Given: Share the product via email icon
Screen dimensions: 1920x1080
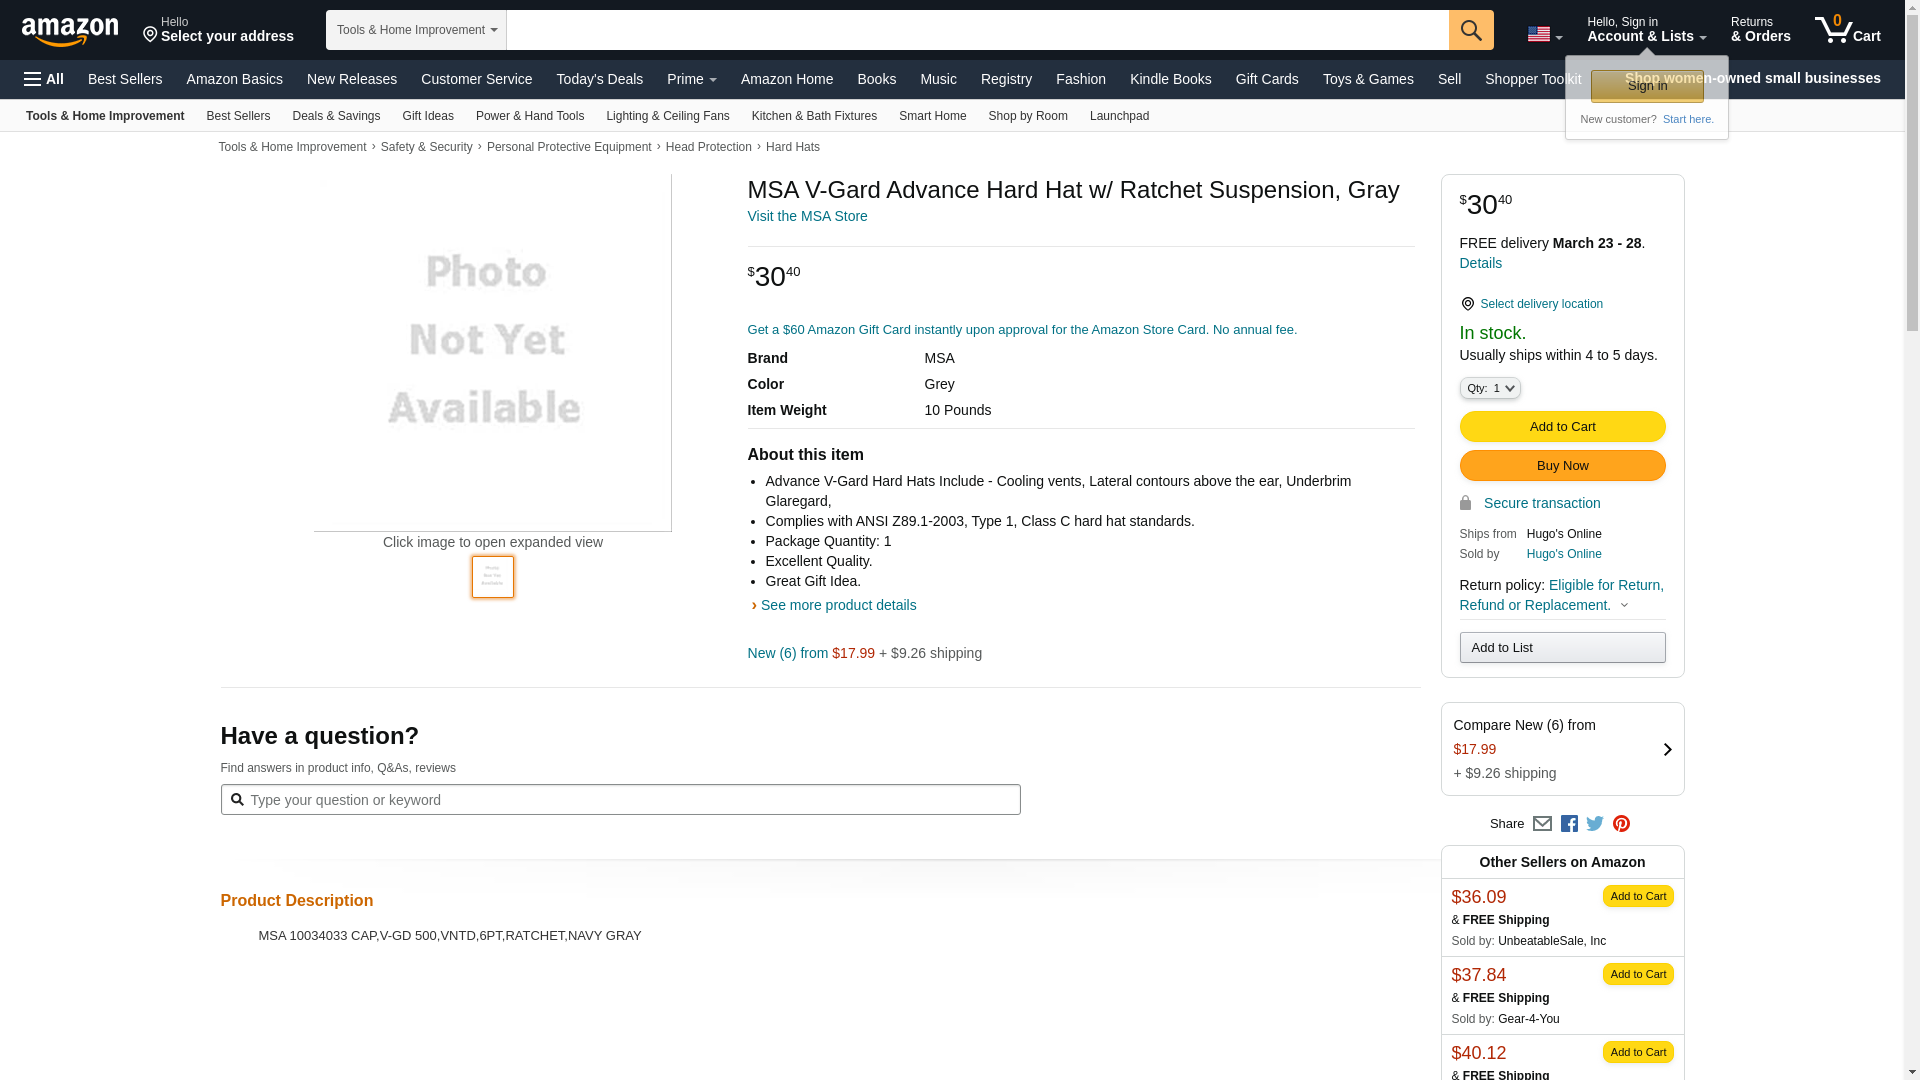Looking at the screenshot, I should tap(1542, 824).
